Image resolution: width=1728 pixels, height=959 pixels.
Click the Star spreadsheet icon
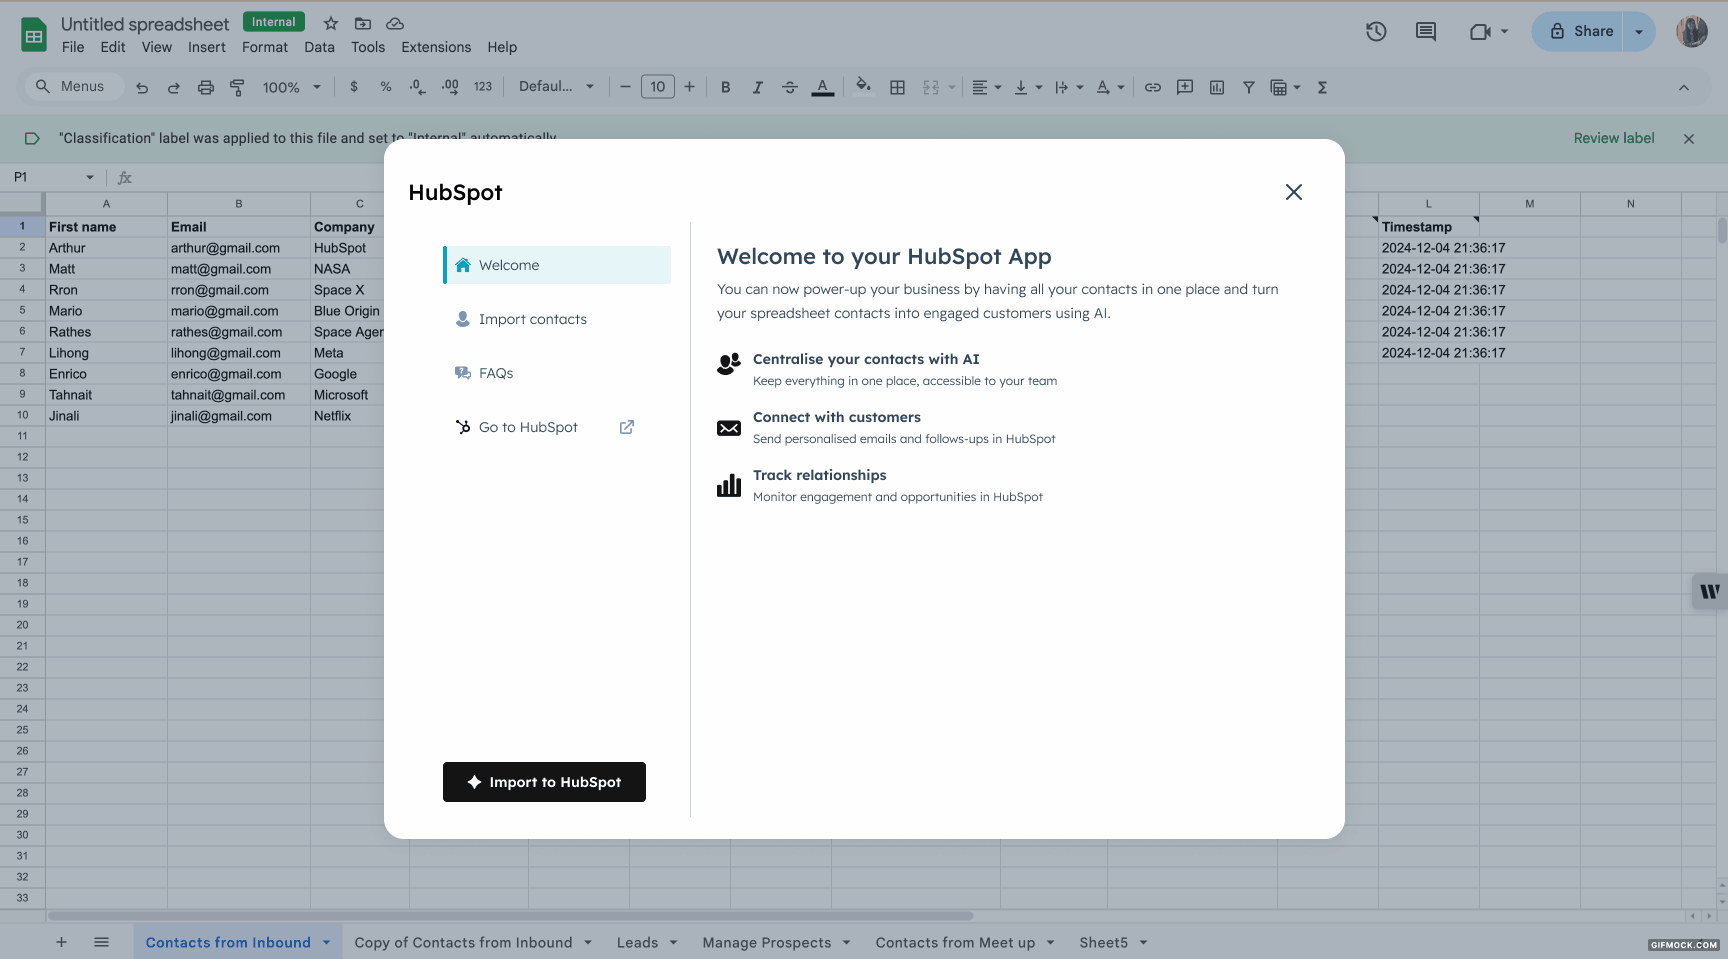pos(331,23)
